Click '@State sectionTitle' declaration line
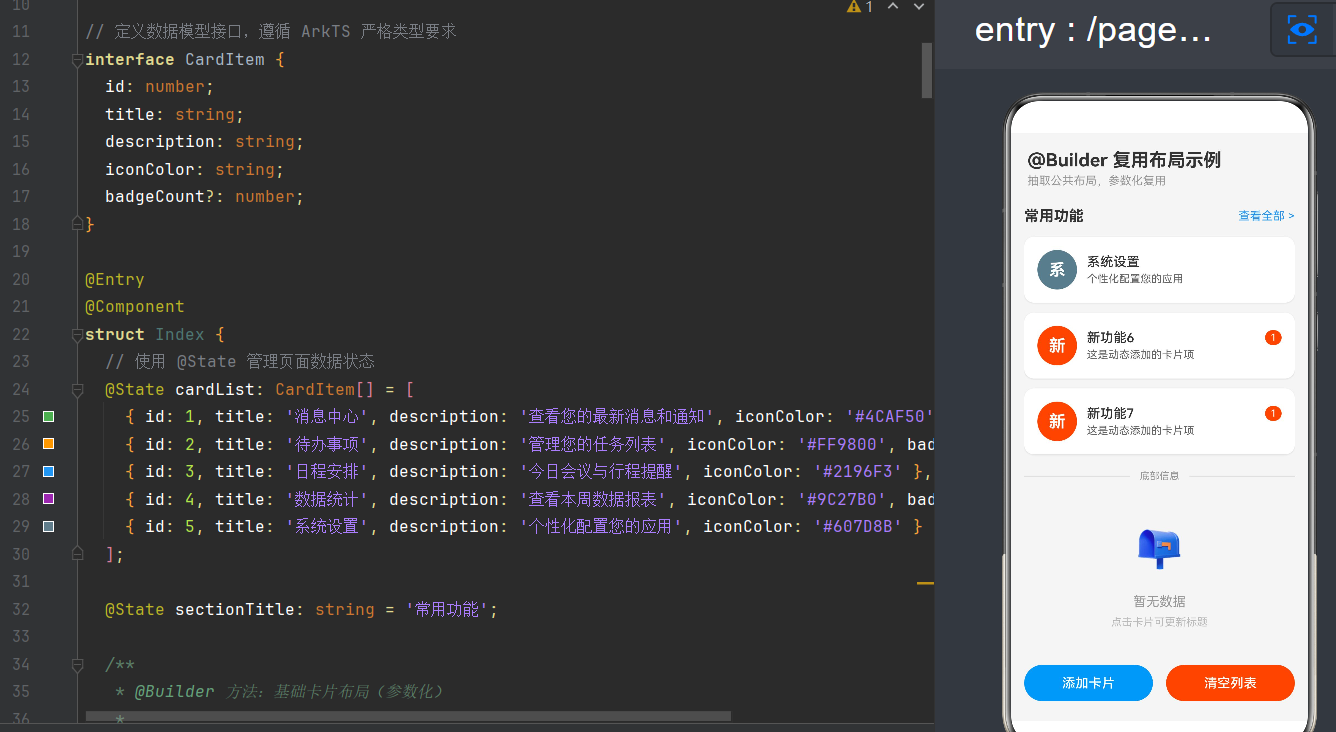The width and height of the screenshot is (1336, 732). tap(301, 610)
